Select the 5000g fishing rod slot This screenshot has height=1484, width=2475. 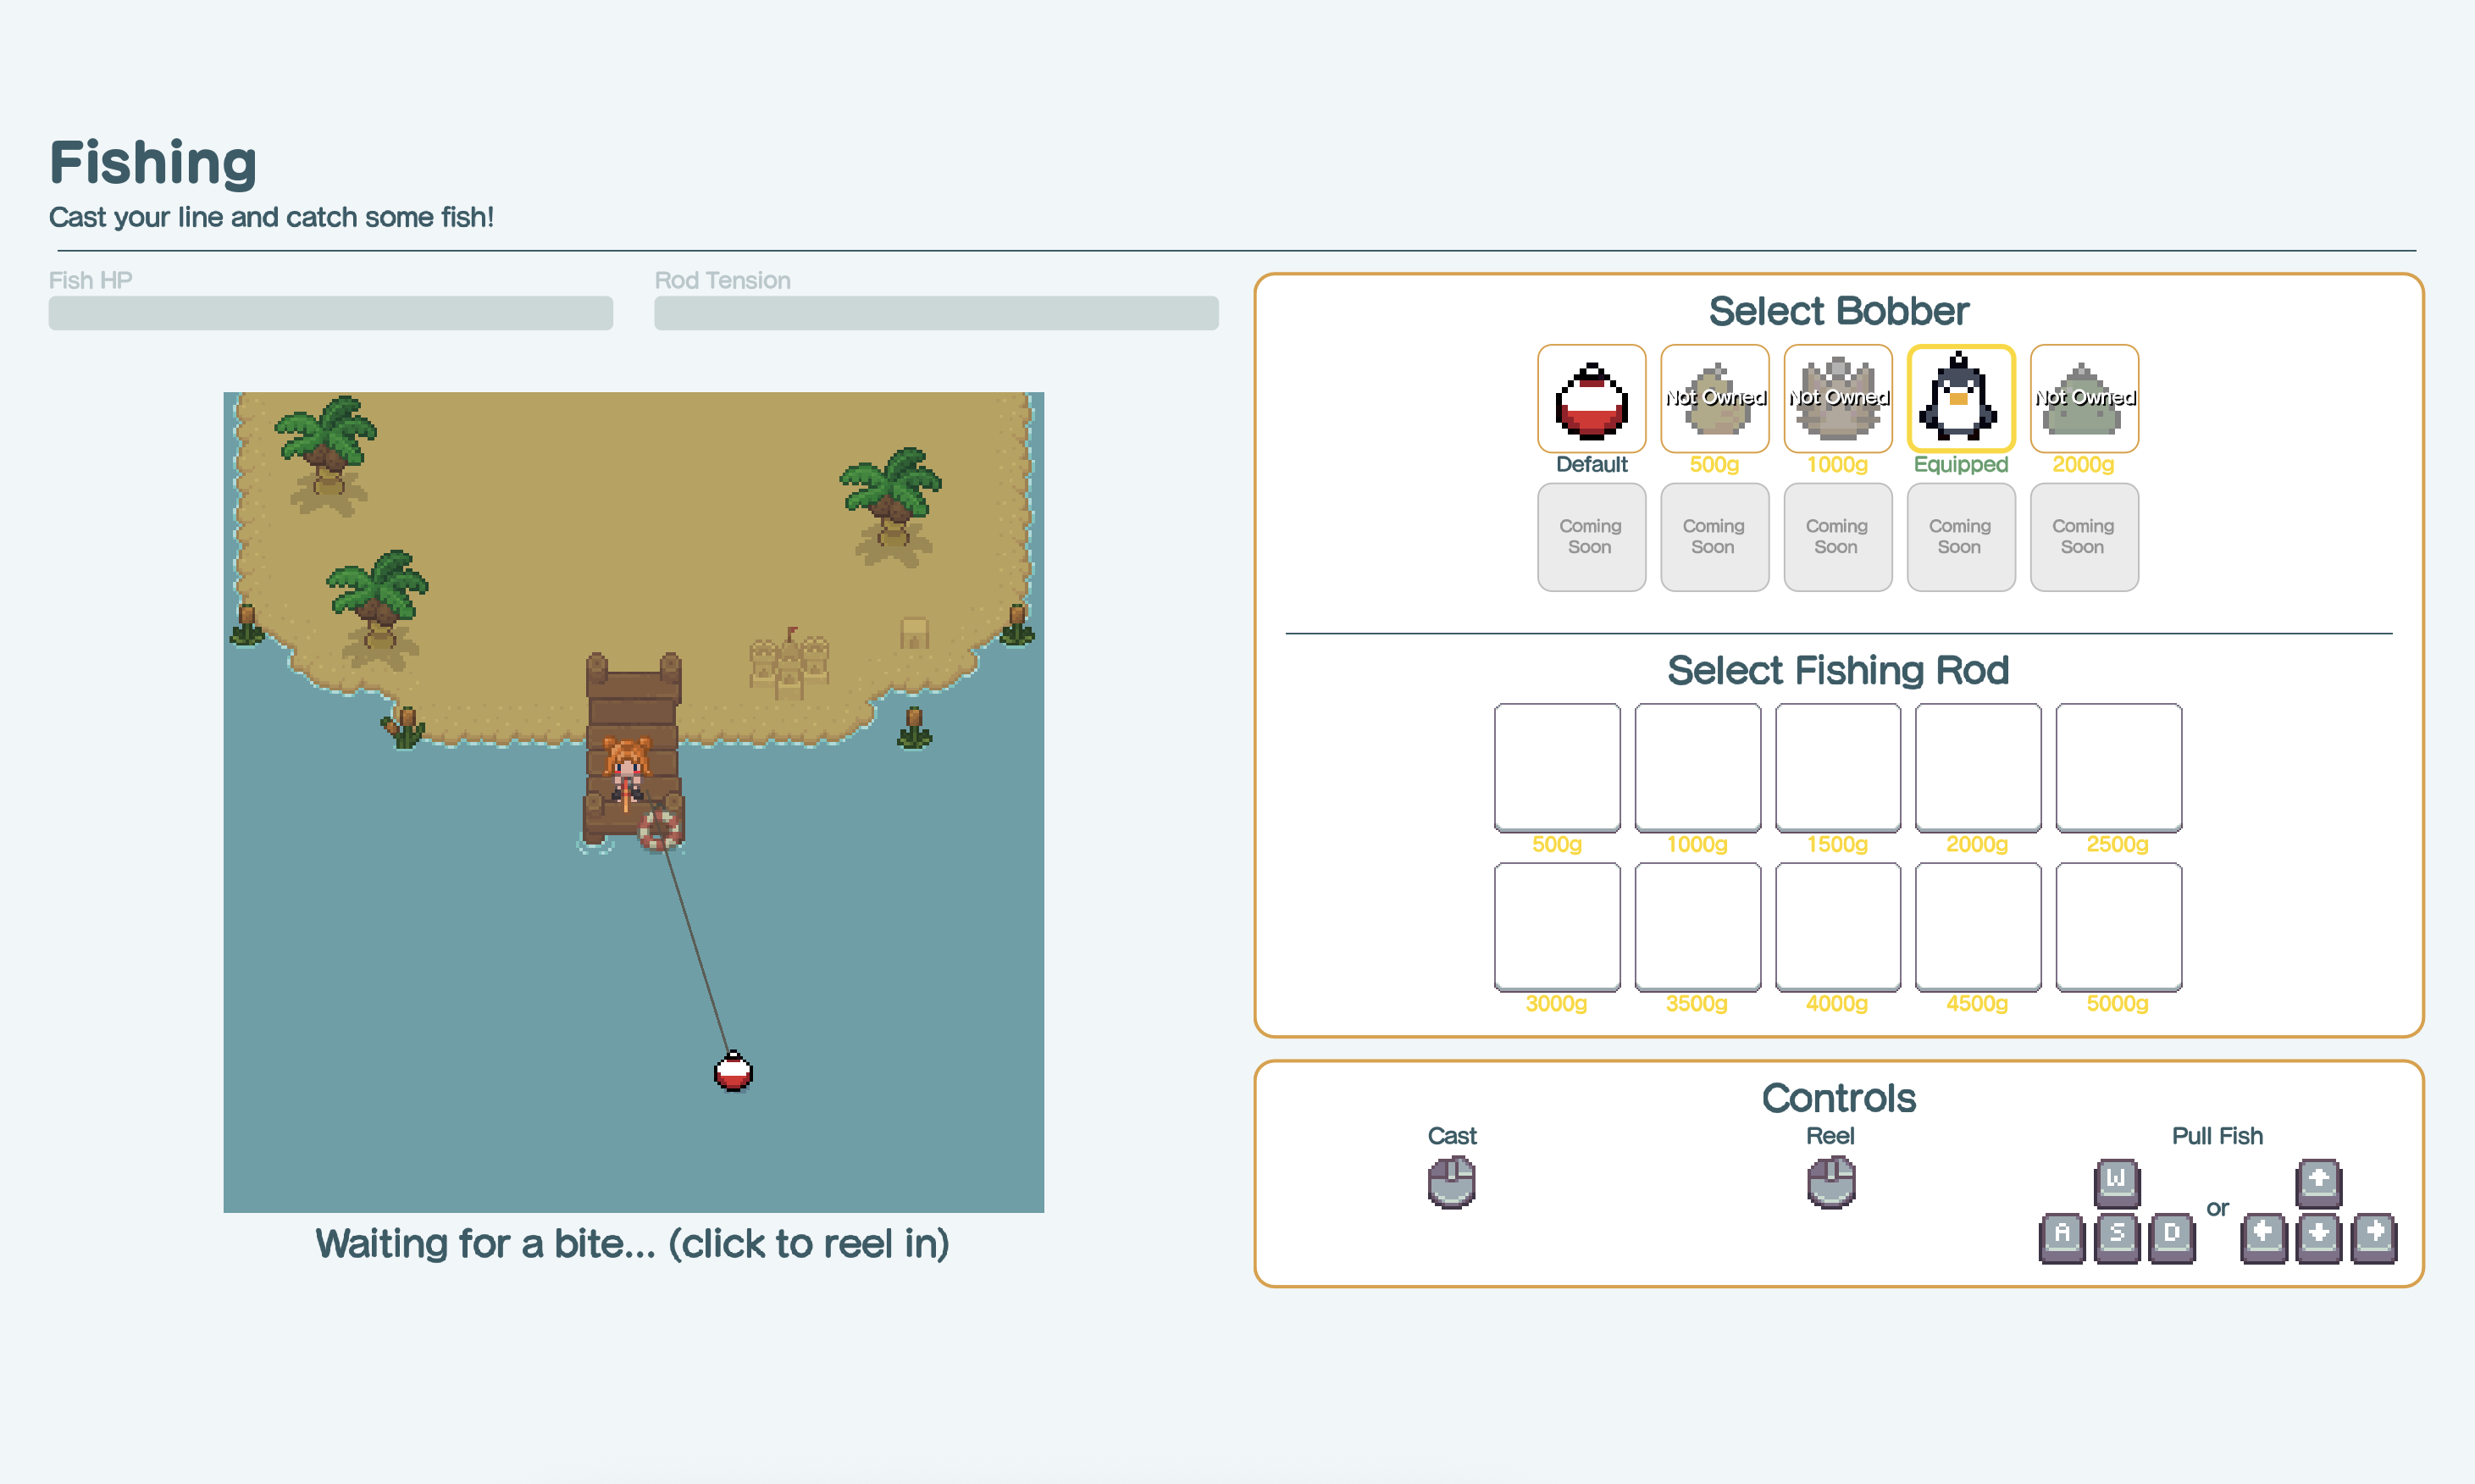(2118, 926)
